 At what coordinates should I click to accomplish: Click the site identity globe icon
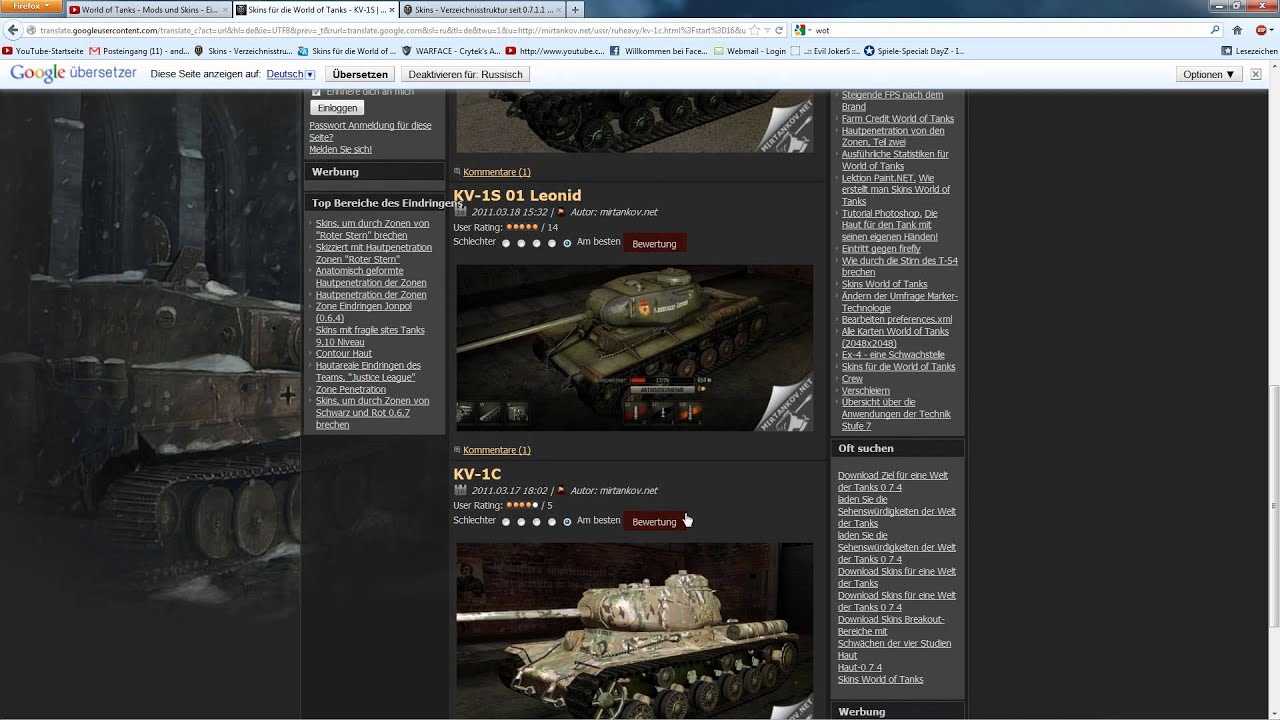[x=32, y=30]
